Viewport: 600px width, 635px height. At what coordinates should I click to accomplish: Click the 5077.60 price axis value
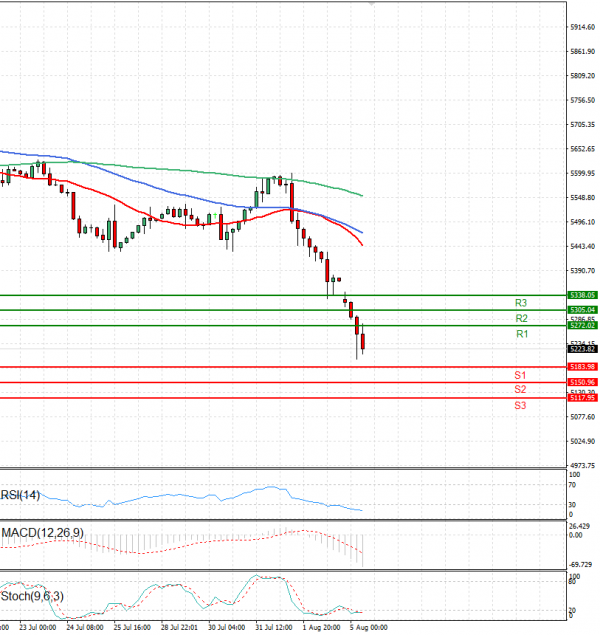pyautogui.click(x=582, y=417)
